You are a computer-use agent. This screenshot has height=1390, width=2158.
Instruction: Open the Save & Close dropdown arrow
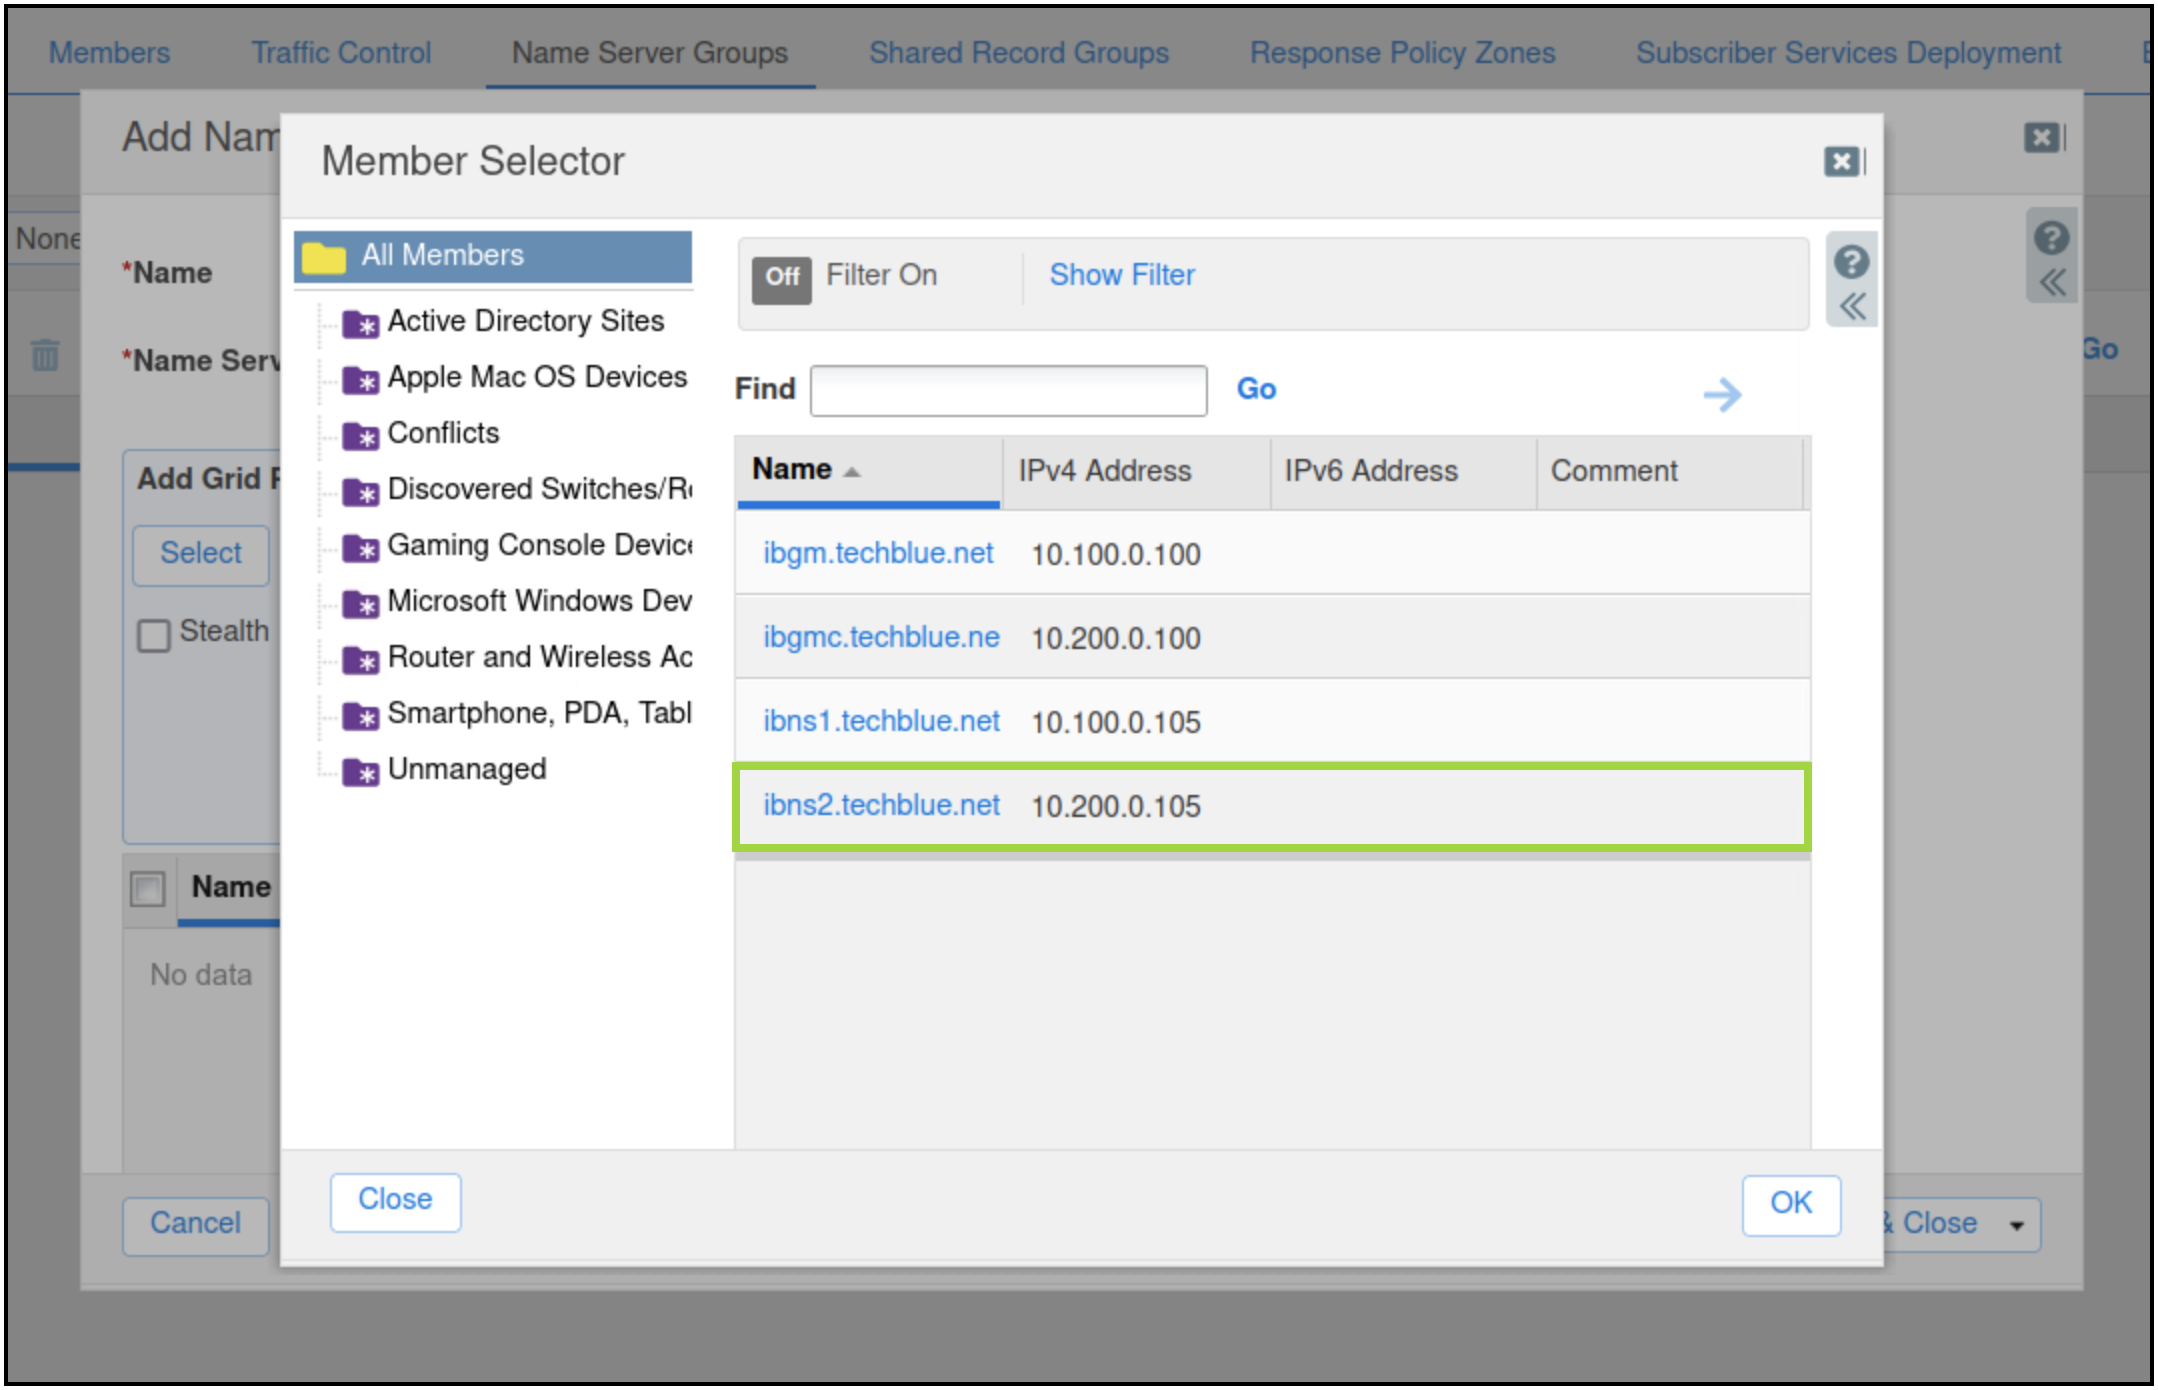[2016, 1225]
